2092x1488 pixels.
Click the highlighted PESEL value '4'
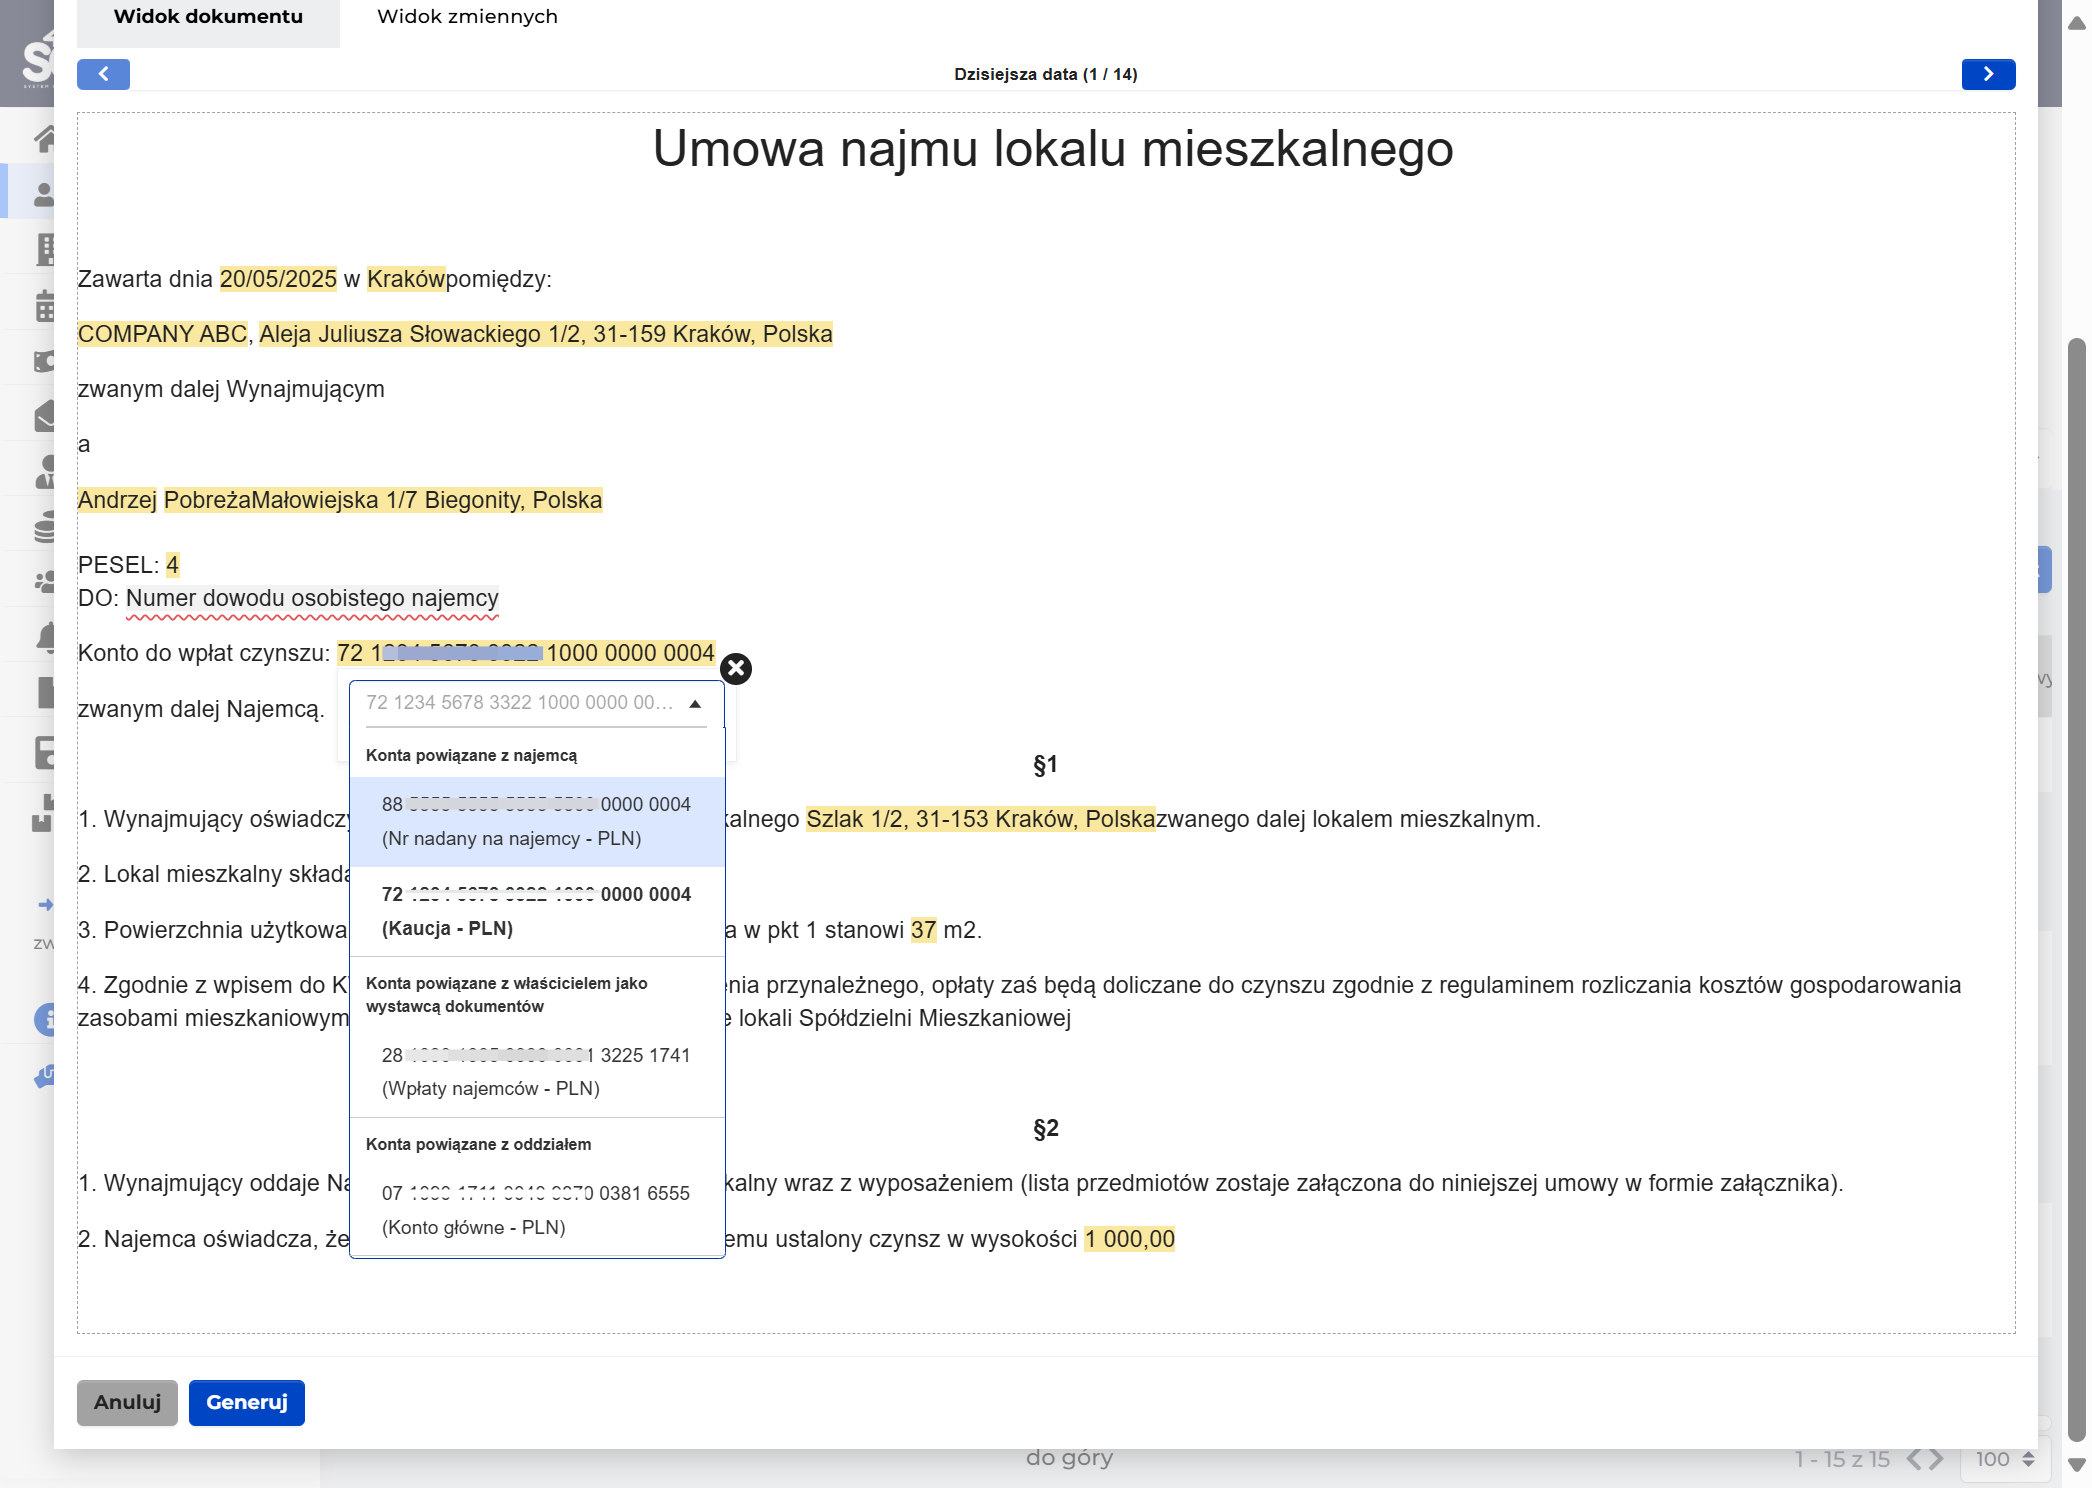tap(172, 565)
